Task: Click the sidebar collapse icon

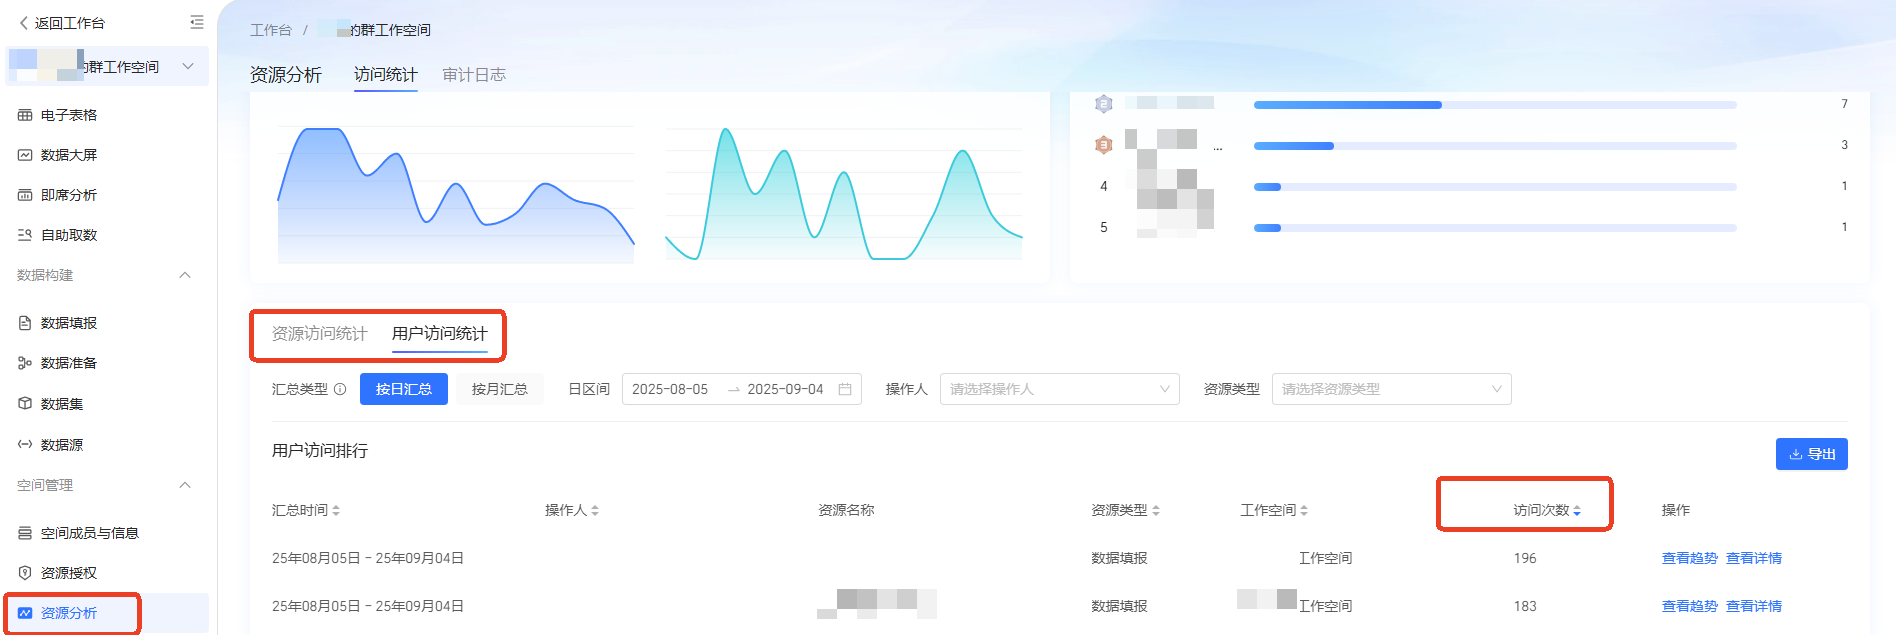Action: click(196, 22)
